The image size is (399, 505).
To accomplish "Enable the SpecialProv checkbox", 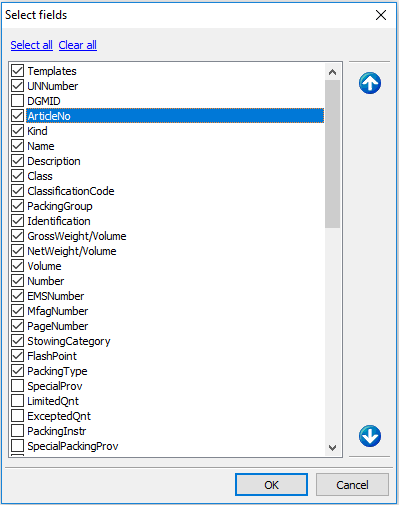I will pyautogui.click(x=17, y=386).
